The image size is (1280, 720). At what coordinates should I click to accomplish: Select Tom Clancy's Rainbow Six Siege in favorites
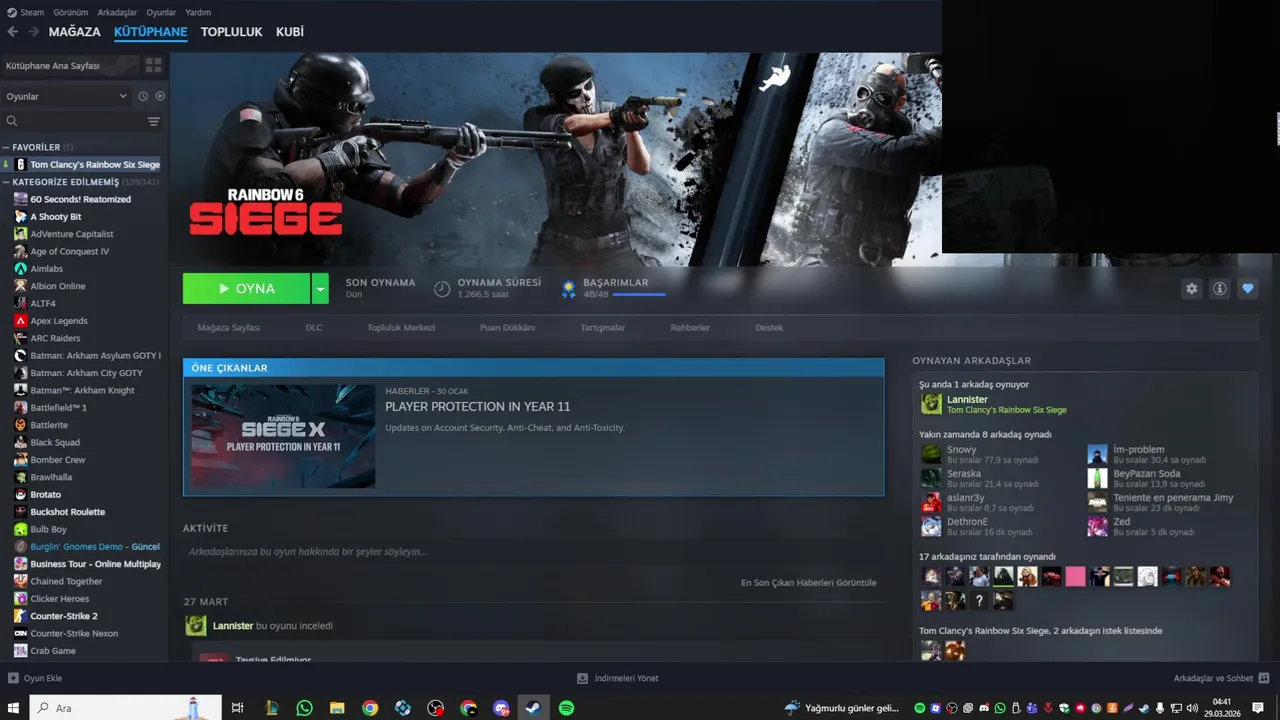pos(87,164)
